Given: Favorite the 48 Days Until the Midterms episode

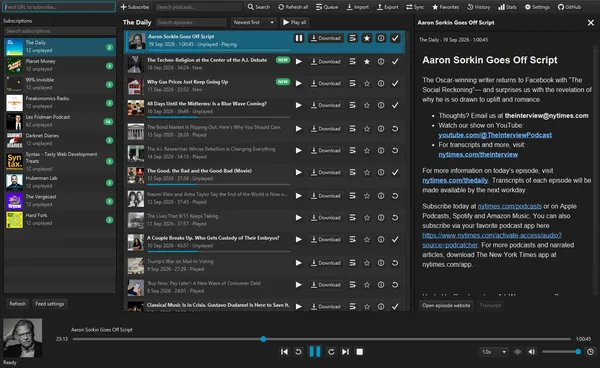Looking at the screenshot, I should pyautogui.click(x=367, y=105).
